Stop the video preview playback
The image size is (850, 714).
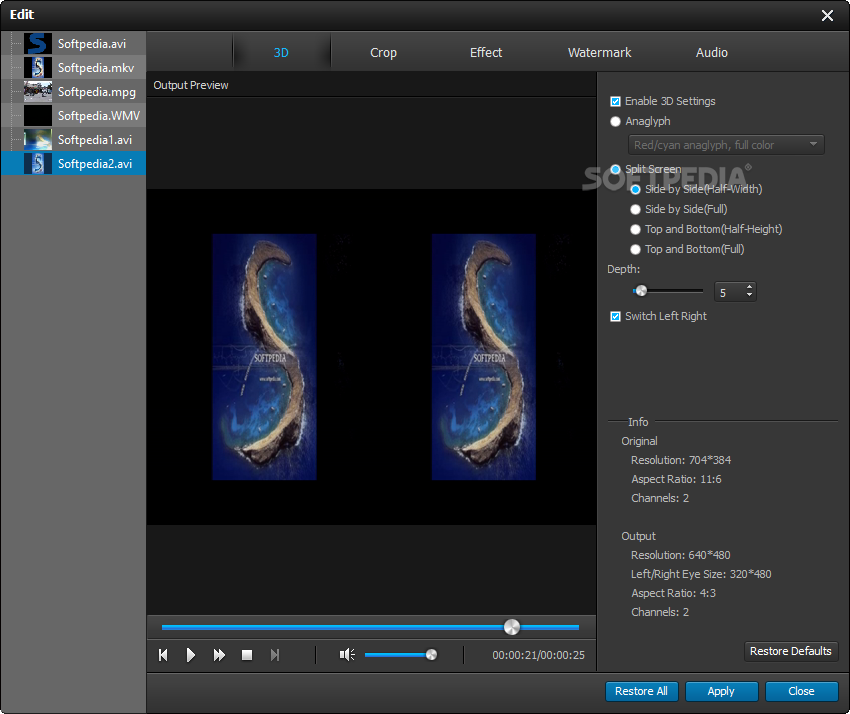tap(247, 655)
